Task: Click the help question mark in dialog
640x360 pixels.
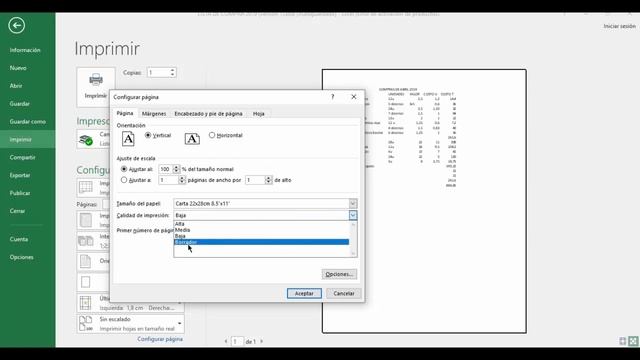Action: click(333, 97)
